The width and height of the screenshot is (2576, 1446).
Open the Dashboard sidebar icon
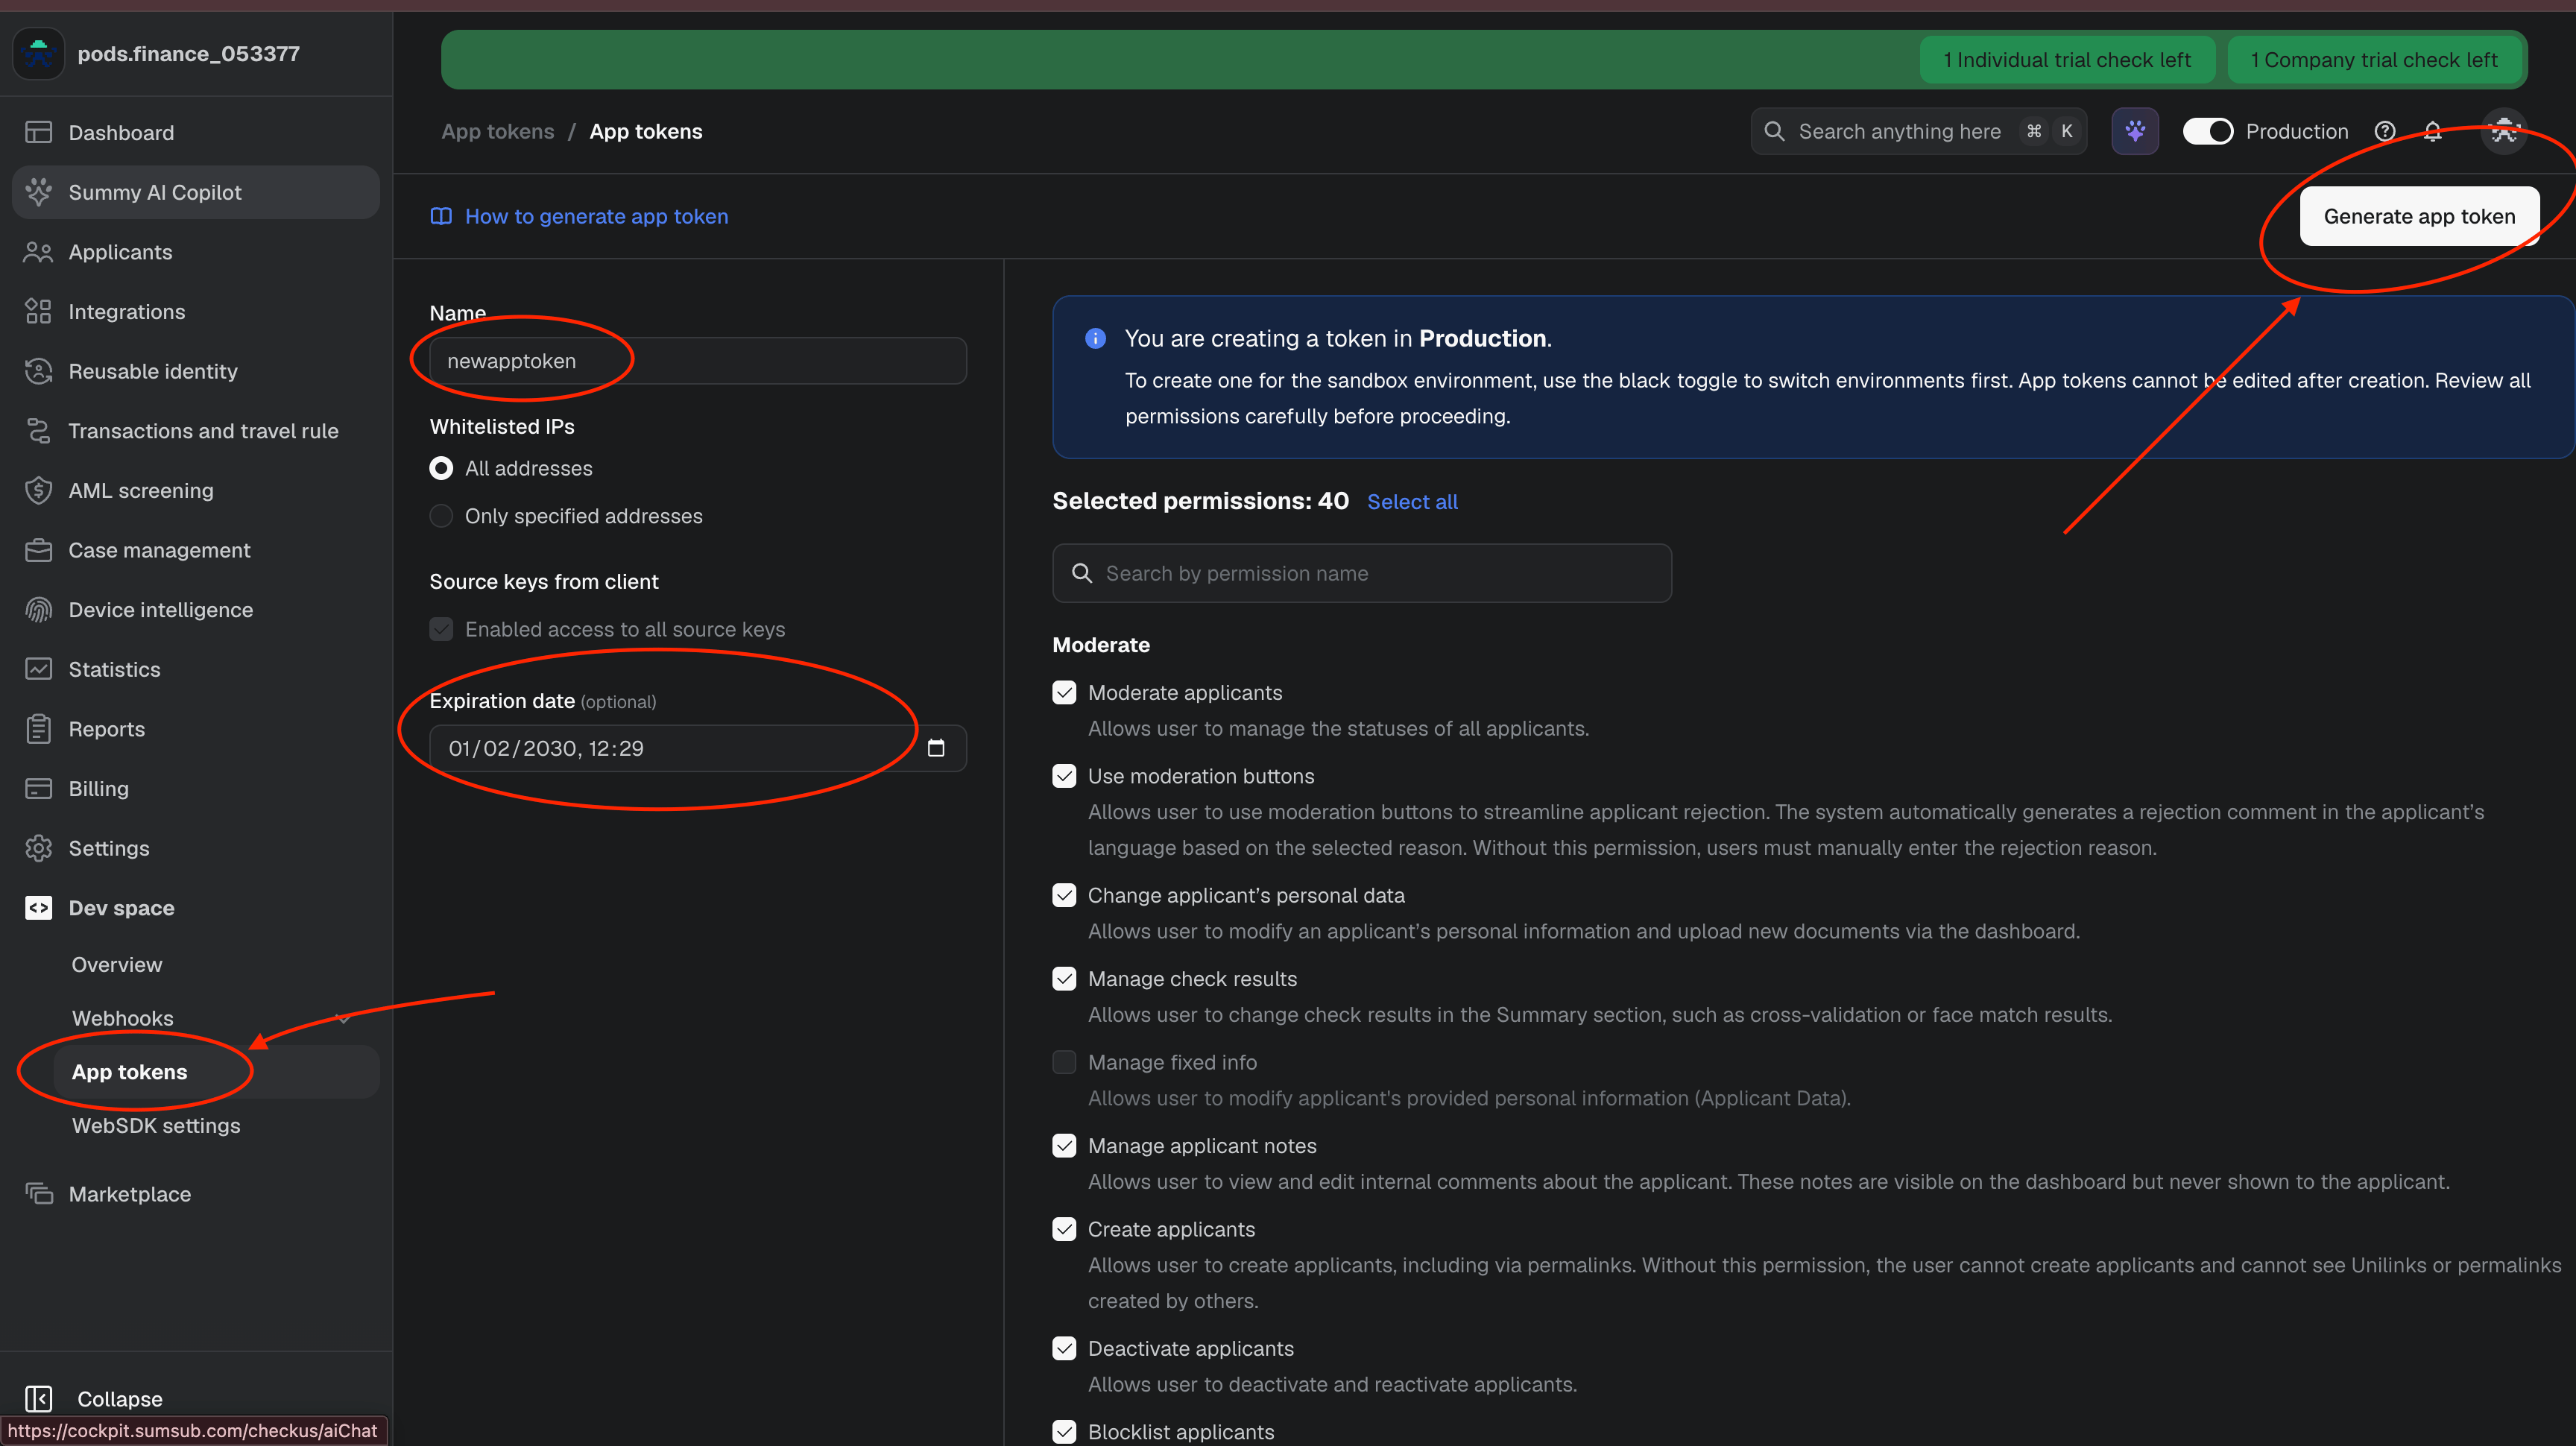[x=38, y=132]
